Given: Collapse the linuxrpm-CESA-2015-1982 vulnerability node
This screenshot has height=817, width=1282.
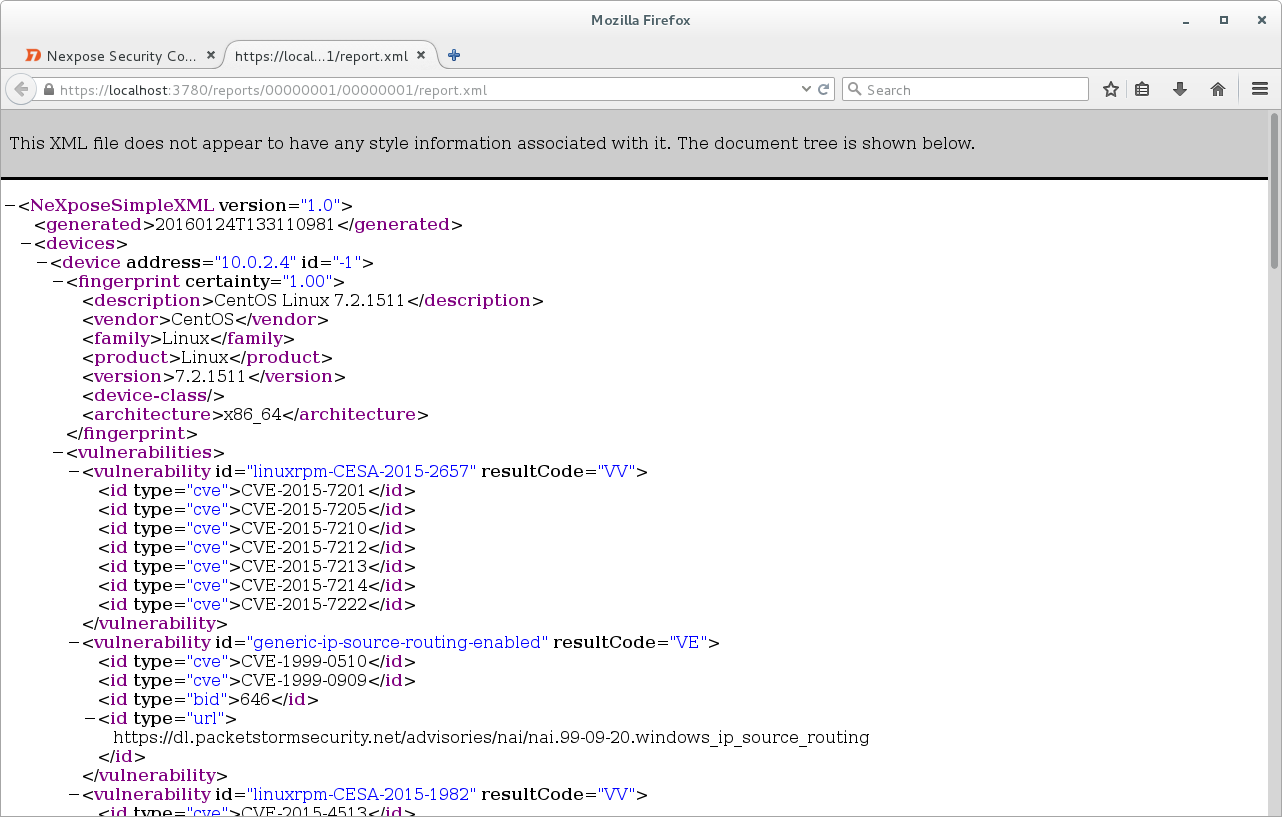Looking at the screenshot, I should coord(74,795).
